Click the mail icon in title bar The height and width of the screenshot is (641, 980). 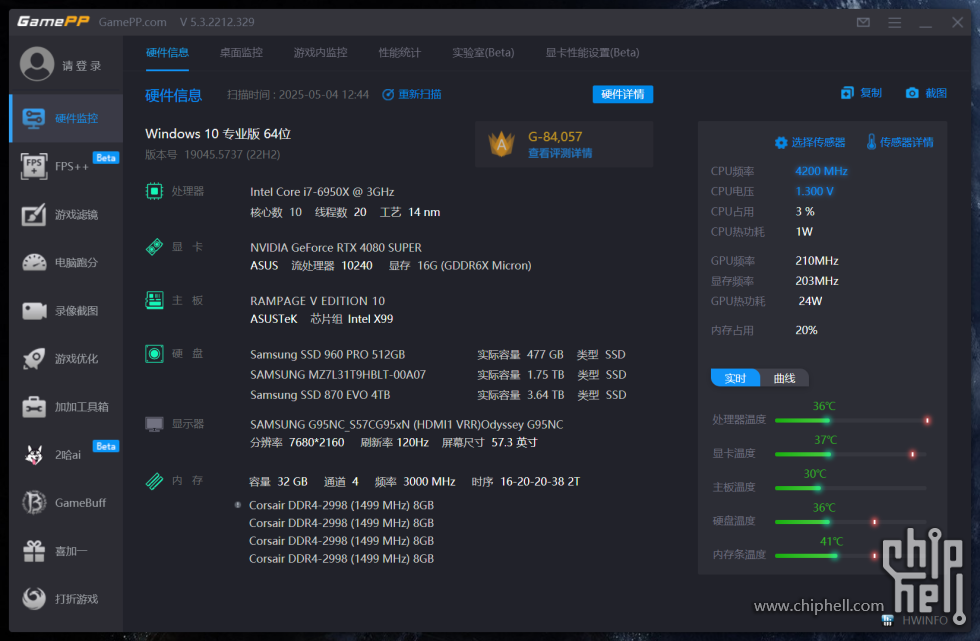863,22
